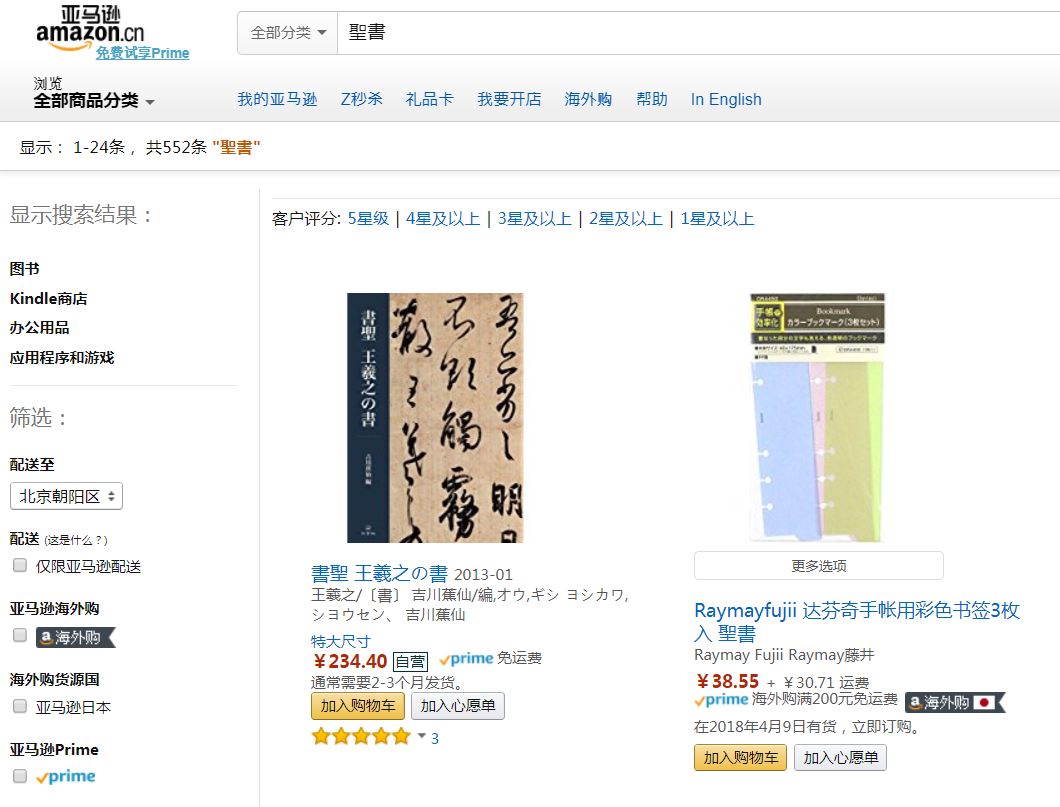Open the Raymayfujii 达芬奇手帐用彩色书签 product title
1060x807 pixels.
857,622
